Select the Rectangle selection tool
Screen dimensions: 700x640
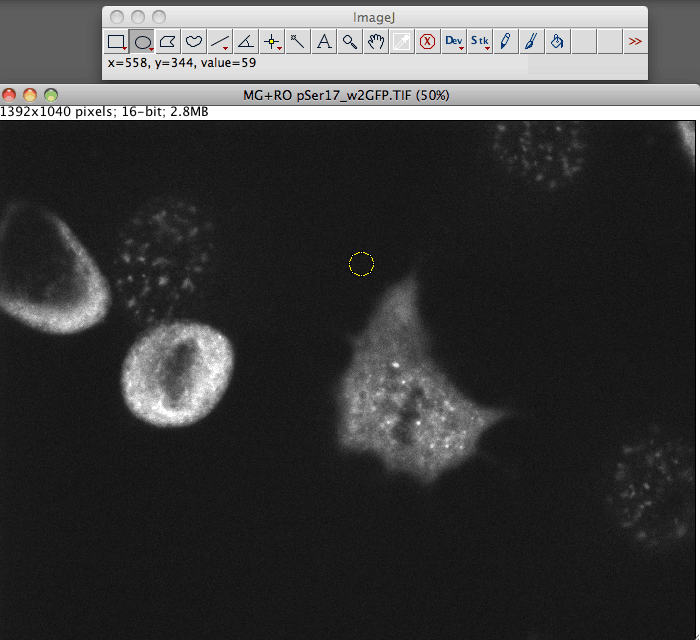pos(117,41)
